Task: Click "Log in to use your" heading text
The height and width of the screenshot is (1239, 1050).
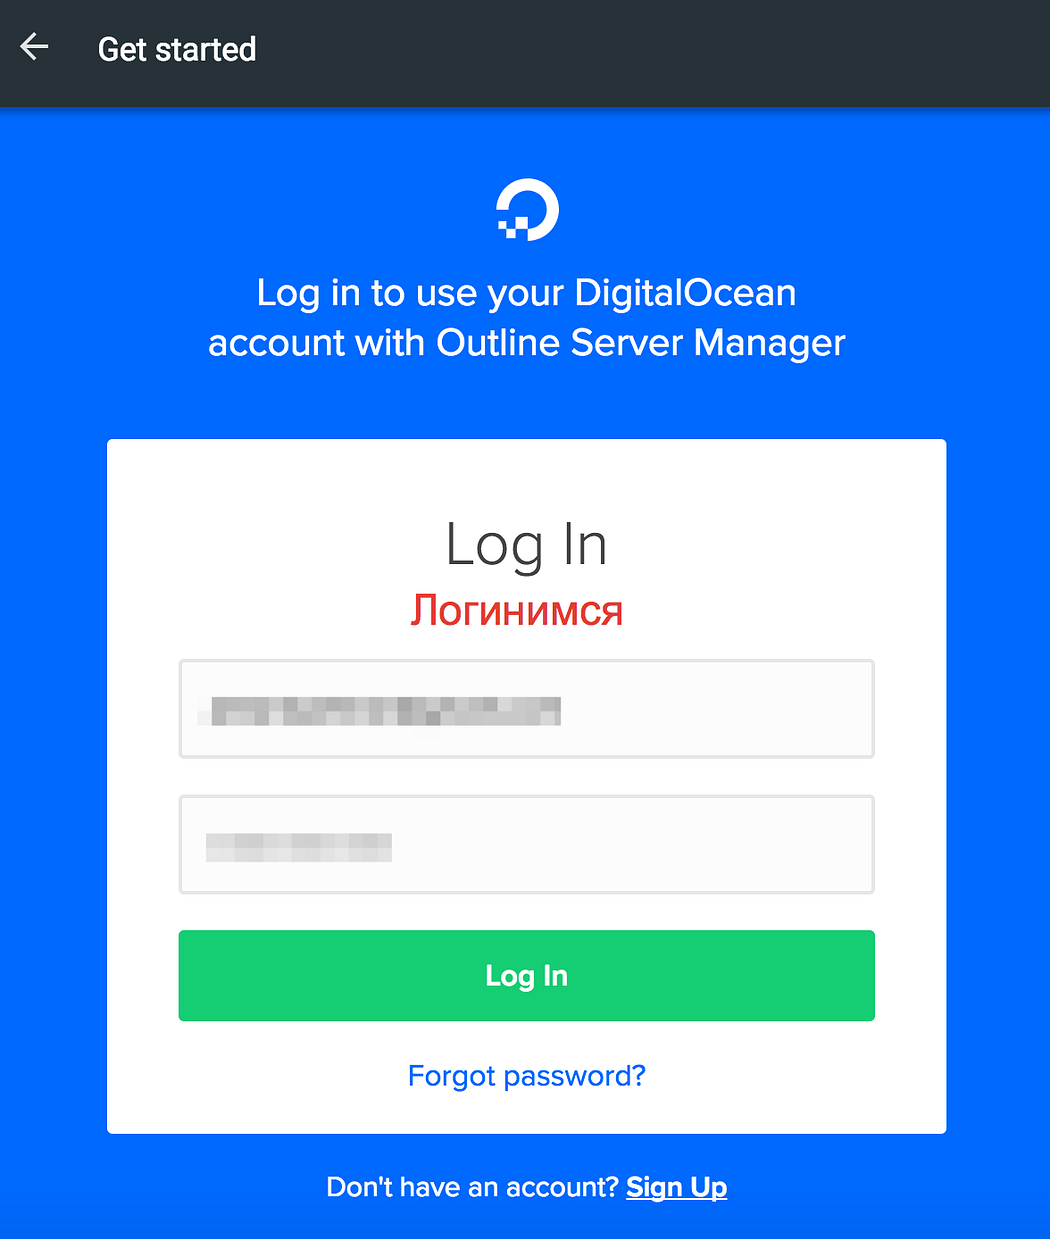Action: pos(411,293)
